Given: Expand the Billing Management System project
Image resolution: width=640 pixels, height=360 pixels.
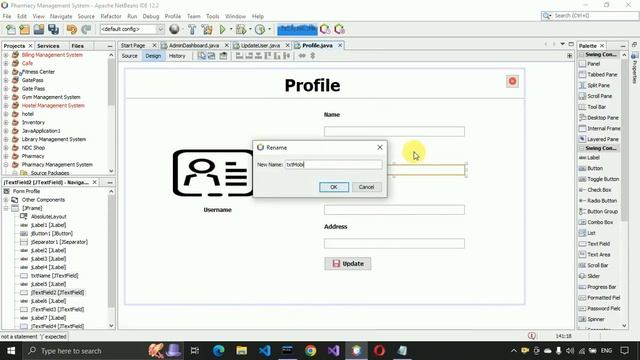Looking at the screenshot, I should (x=6, y=55).
